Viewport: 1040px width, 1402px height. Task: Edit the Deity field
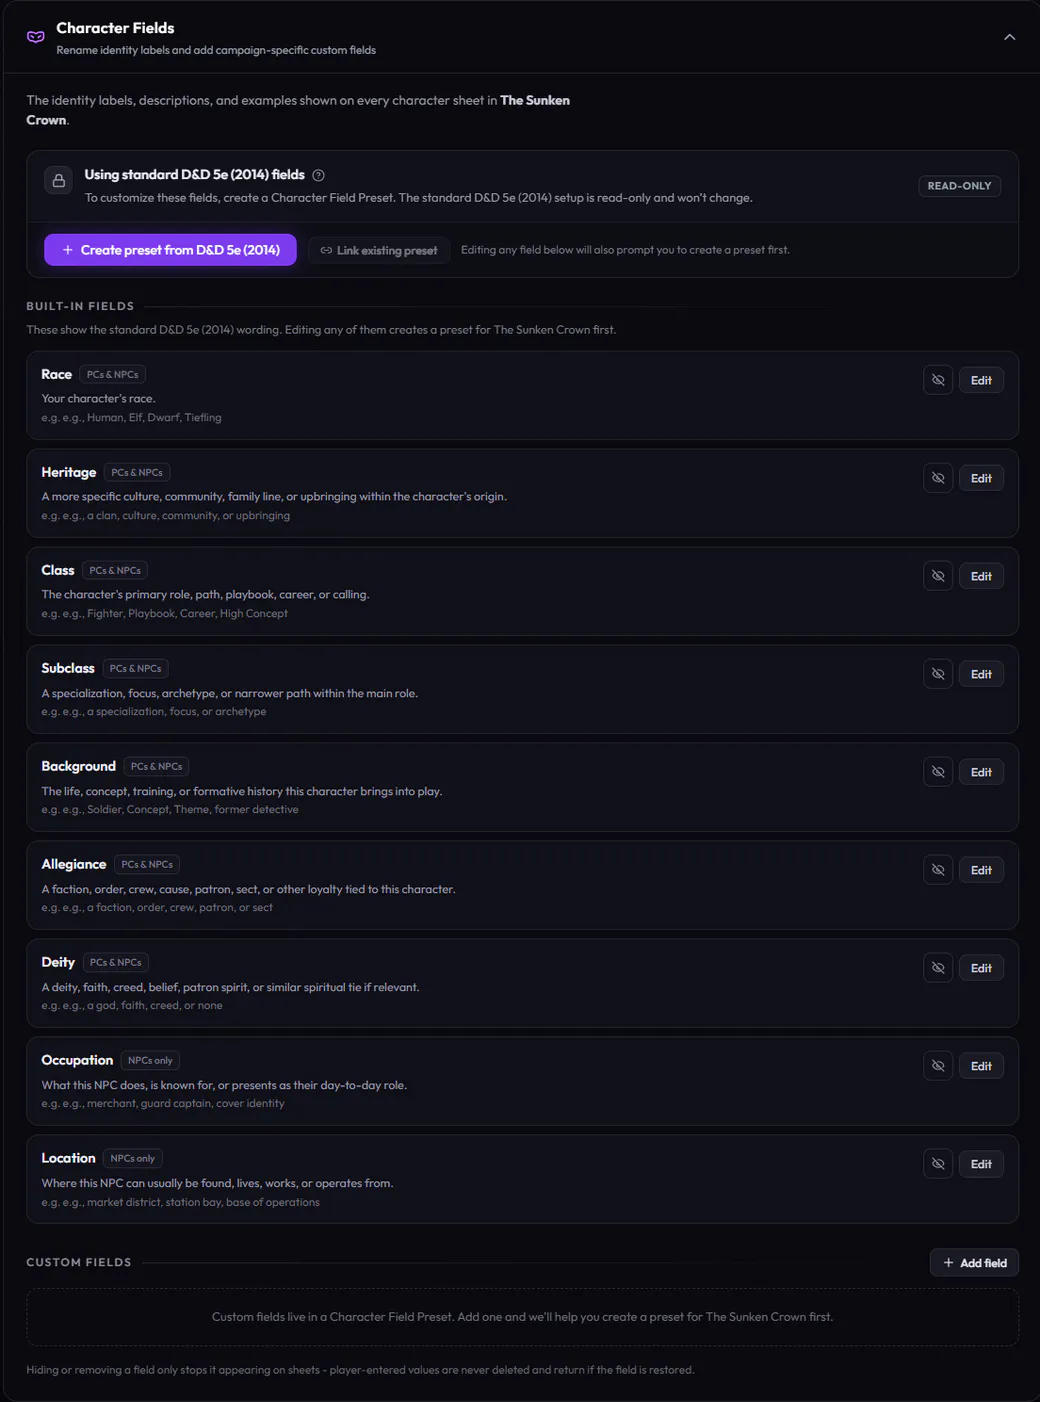click(981, 968)
